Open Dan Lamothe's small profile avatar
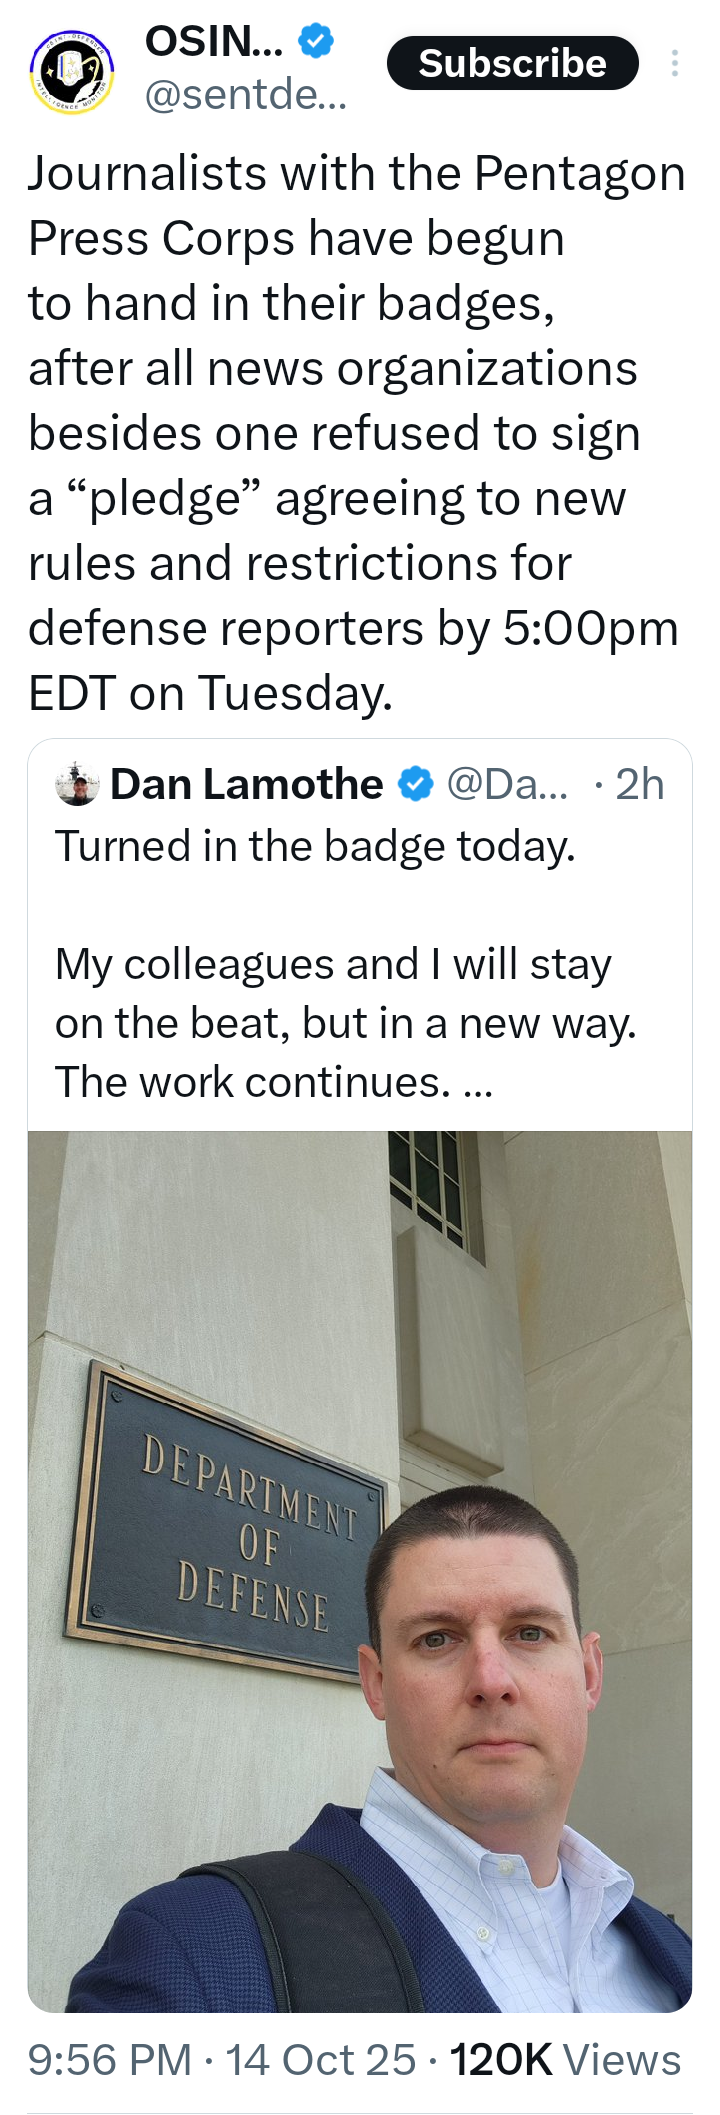This screenshot has height=2115, width=720. (x=77, y=784)
